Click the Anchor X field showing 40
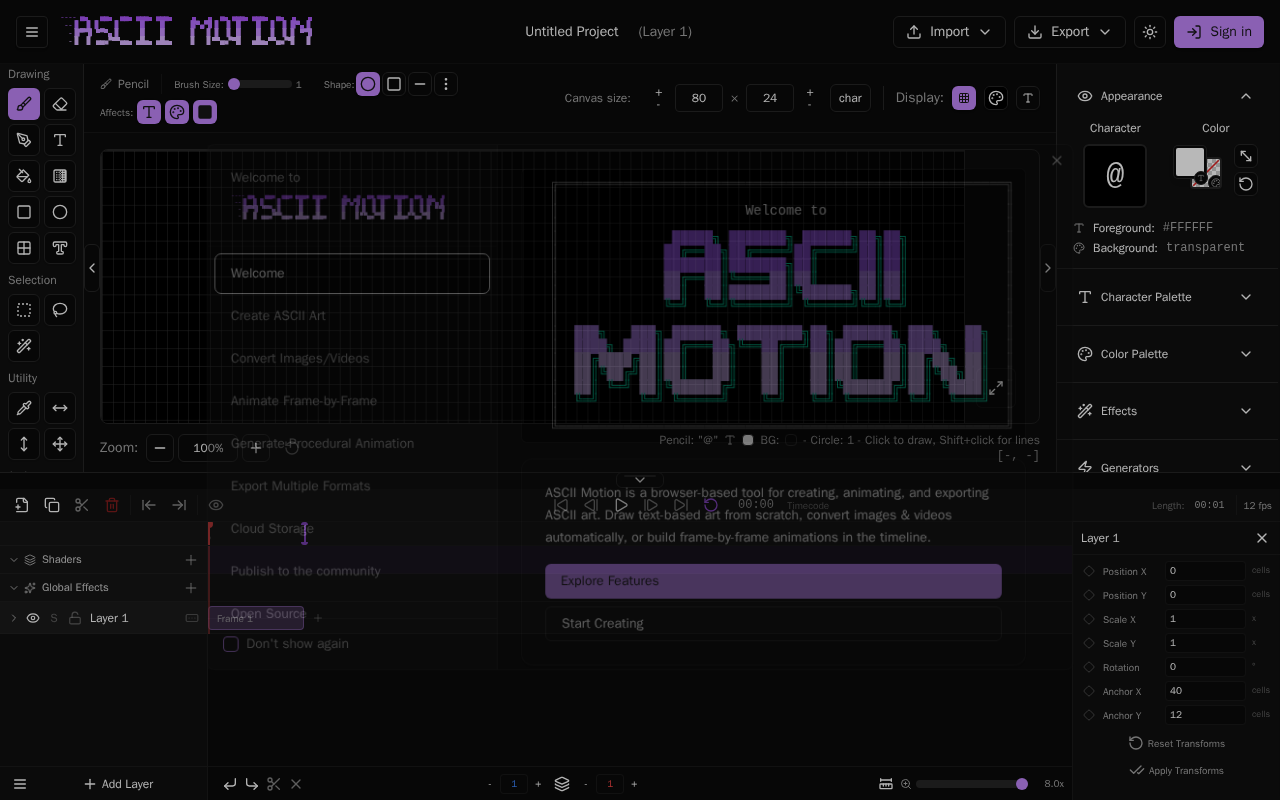The image size is (1280, 800). (x=1205, y=691)
